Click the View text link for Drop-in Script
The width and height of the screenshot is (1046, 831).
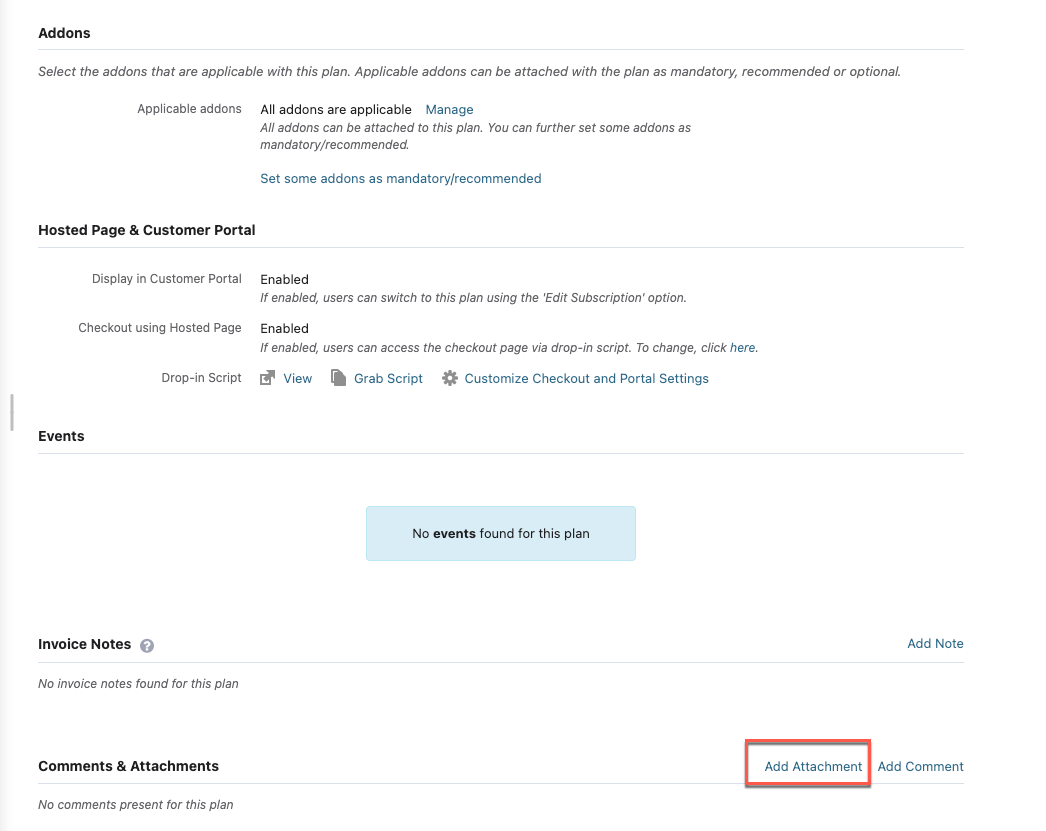click(298, 379)
